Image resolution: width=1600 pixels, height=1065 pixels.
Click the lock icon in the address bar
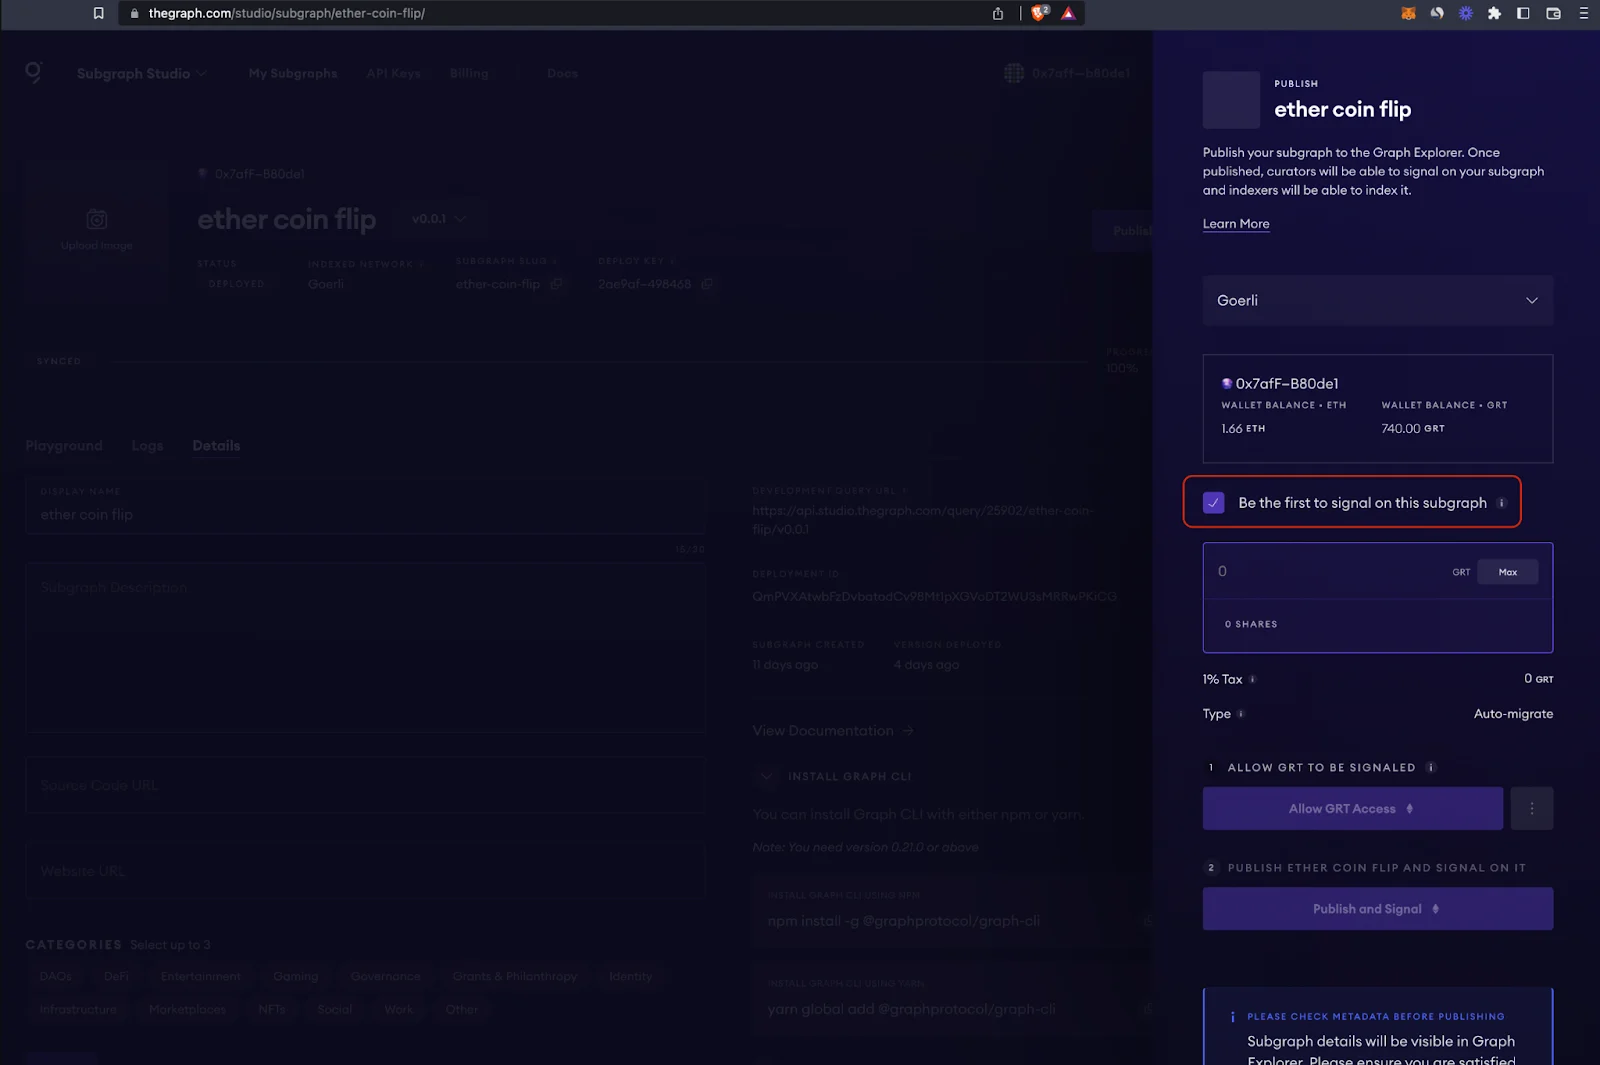click(134, 13)
